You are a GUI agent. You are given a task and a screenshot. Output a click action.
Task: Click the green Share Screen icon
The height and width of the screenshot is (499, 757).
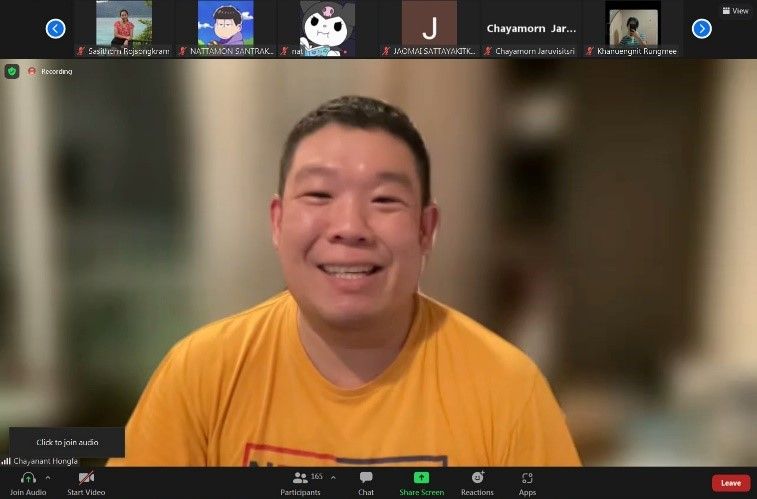pyautogui.click(x=421, y=478)
